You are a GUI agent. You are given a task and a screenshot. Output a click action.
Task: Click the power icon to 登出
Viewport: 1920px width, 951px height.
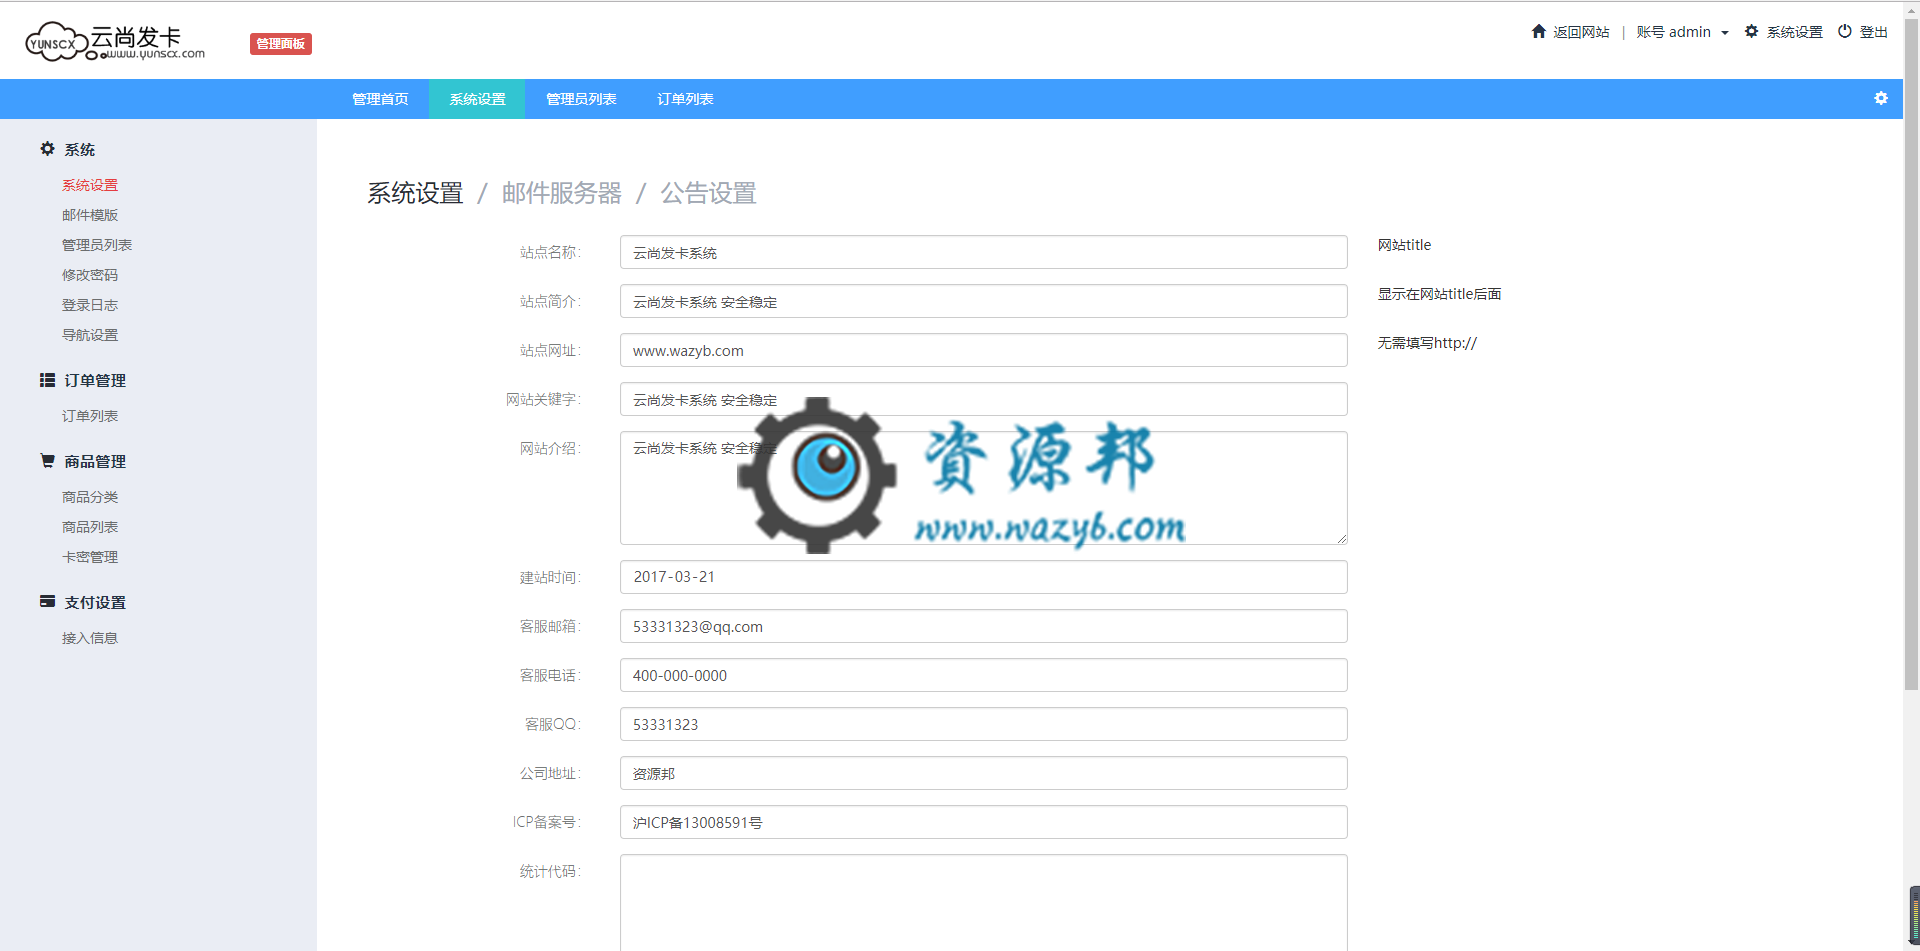pos(1844,30)
